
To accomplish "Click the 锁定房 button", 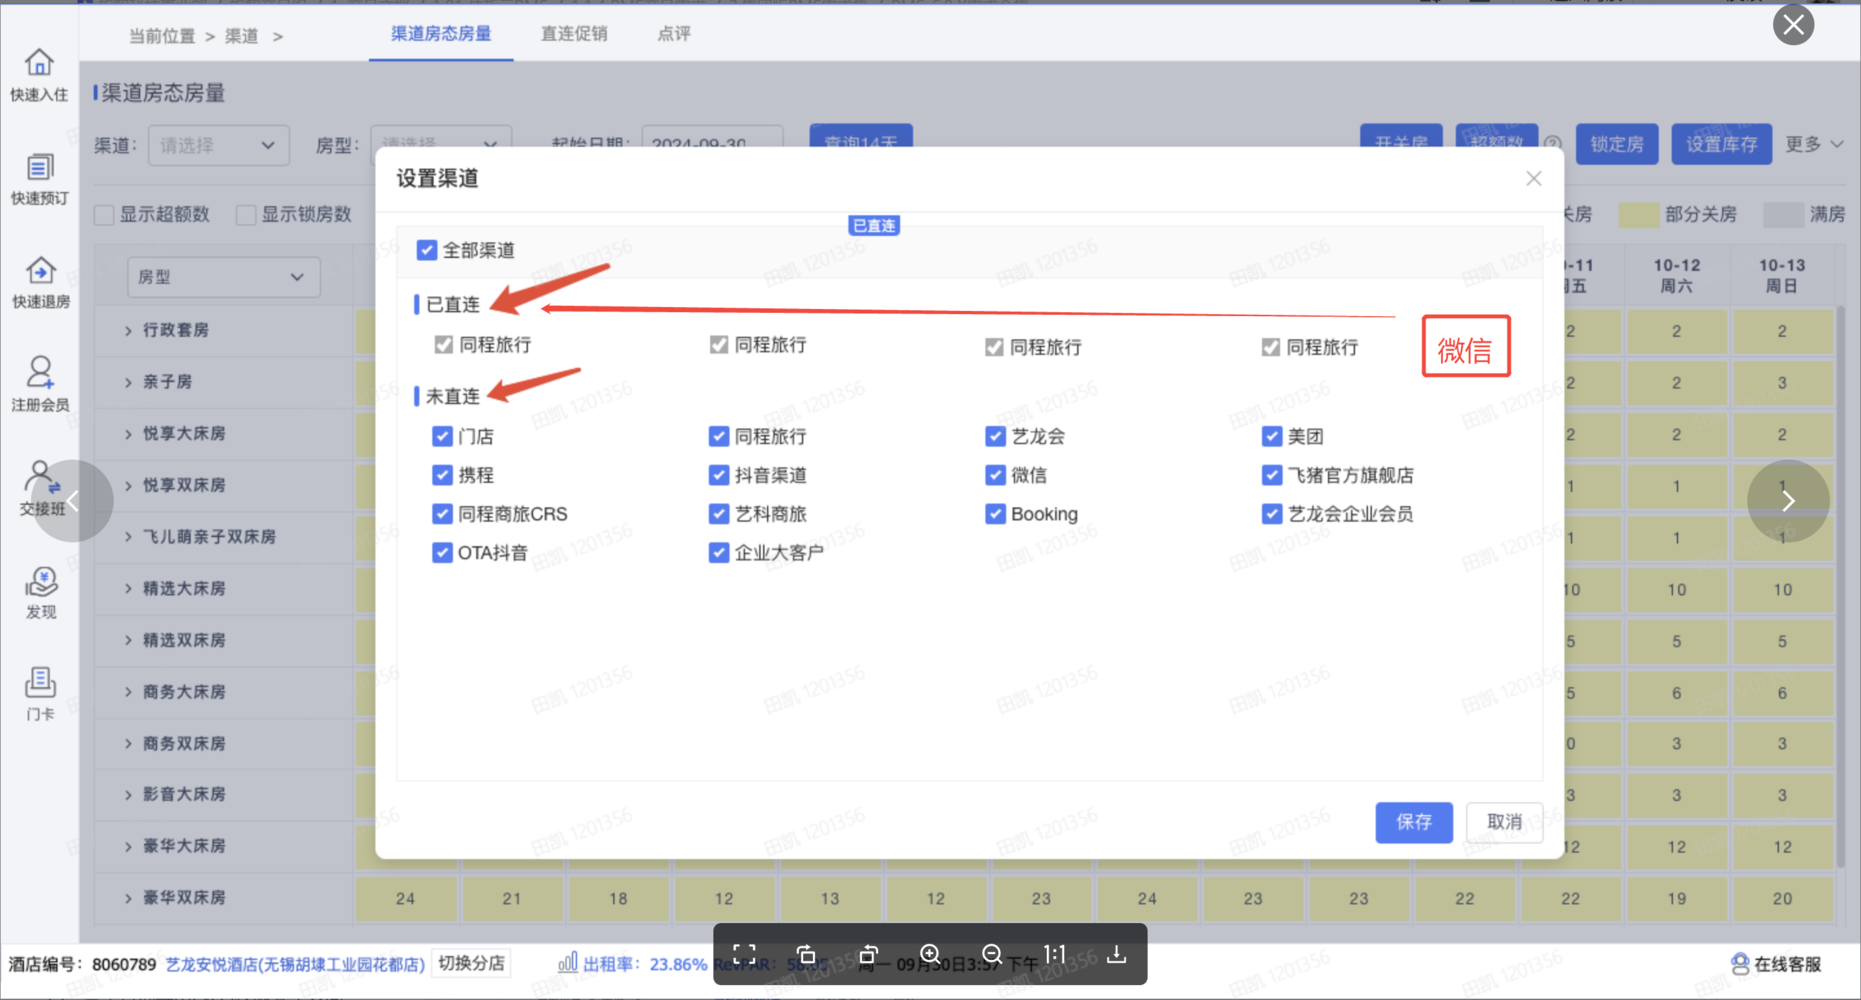I will [x=1616, y=144].
